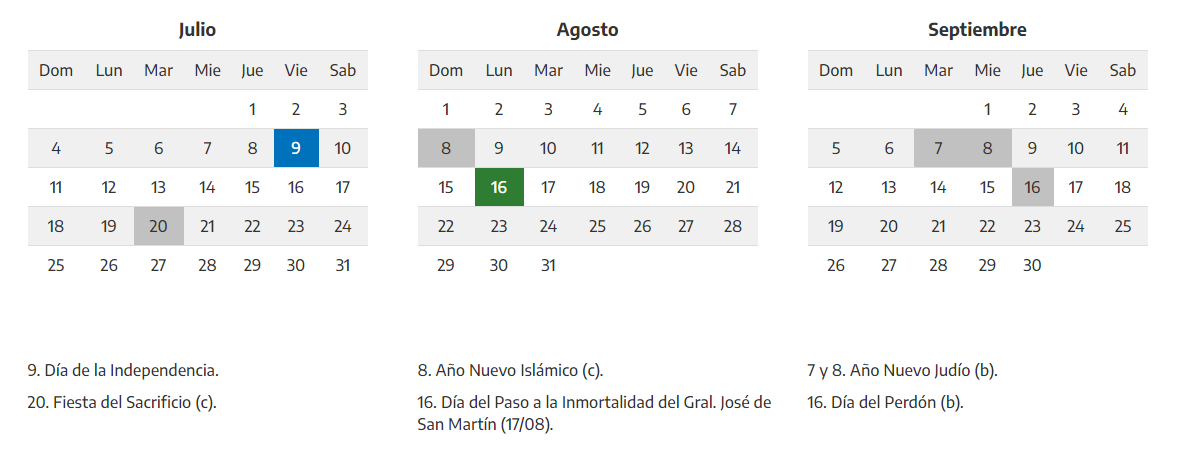Image resolution: width=1178 pixels, height=454 pixels.
Task: Select the Agosto month heading
Action: click(x=587, y=30)
